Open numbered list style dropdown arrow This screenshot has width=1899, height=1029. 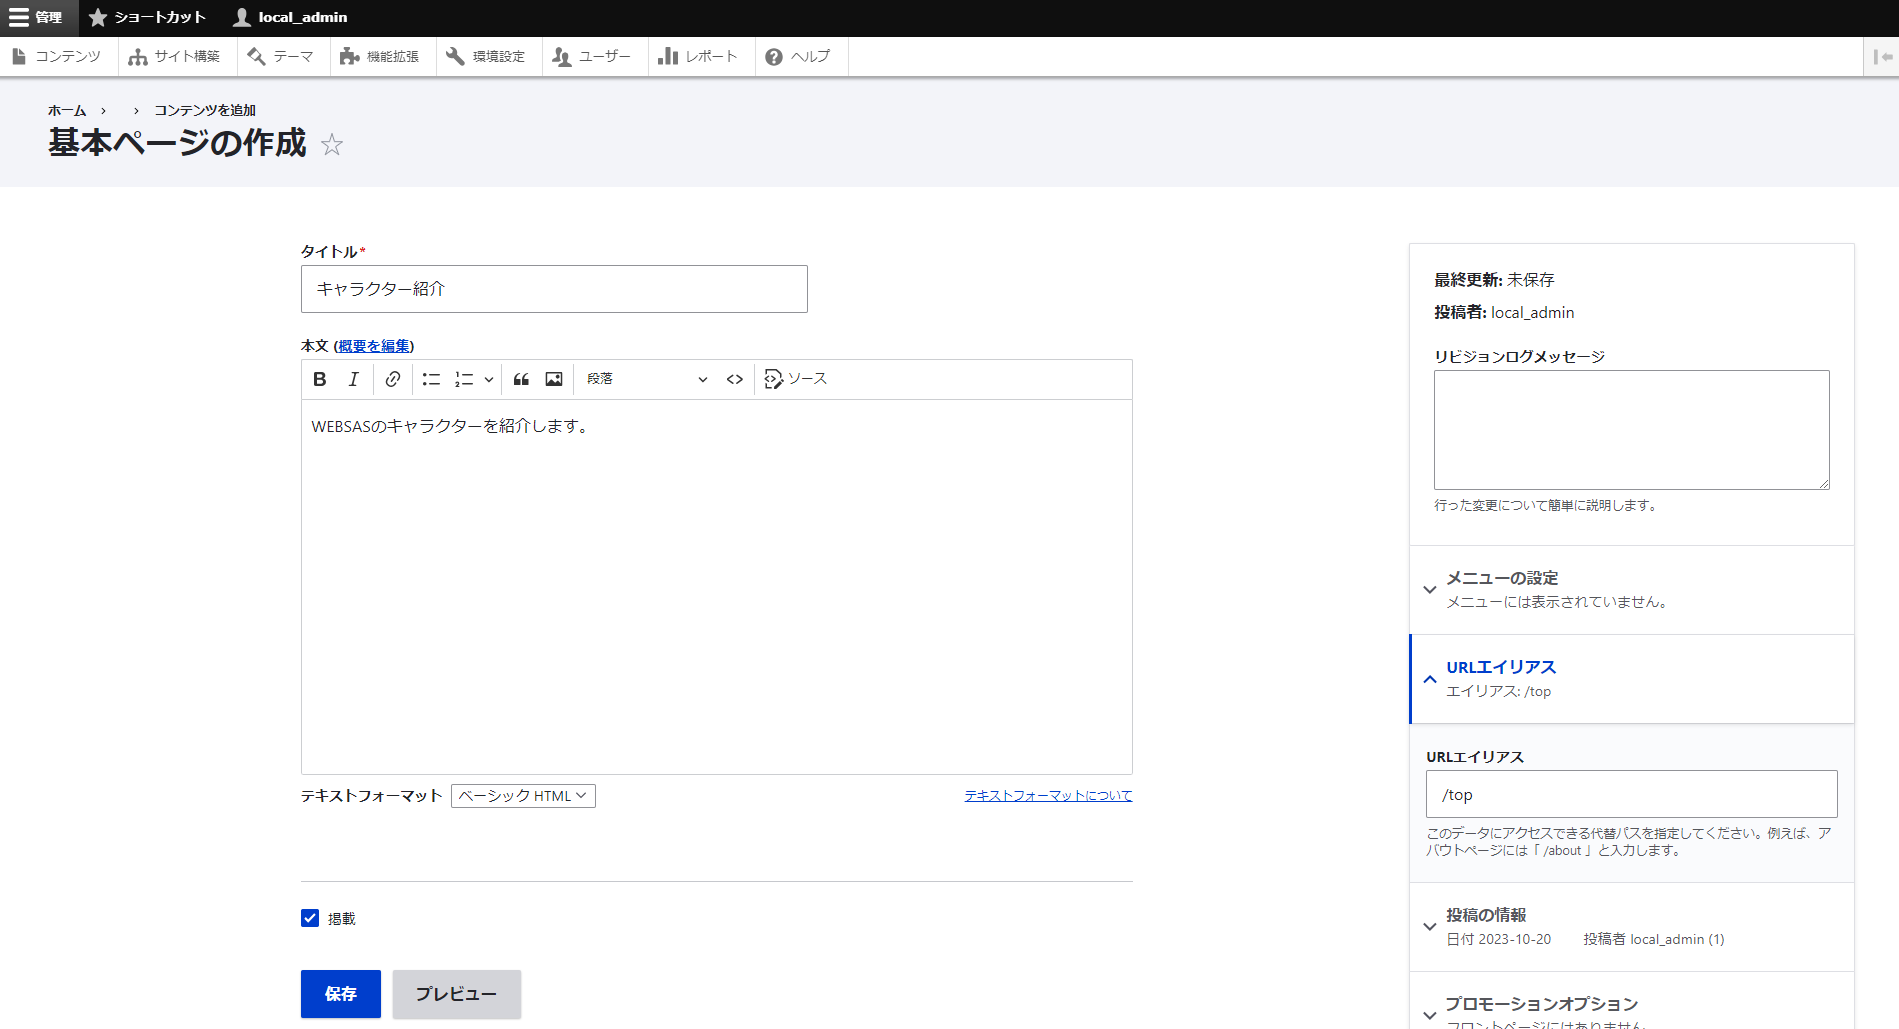[x=488, y=379]
